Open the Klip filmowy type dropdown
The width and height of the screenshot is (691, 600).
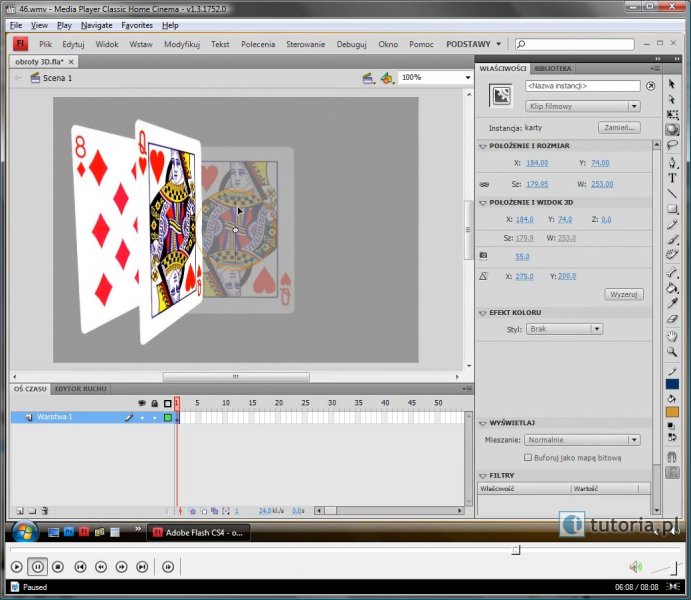[583, 106]
